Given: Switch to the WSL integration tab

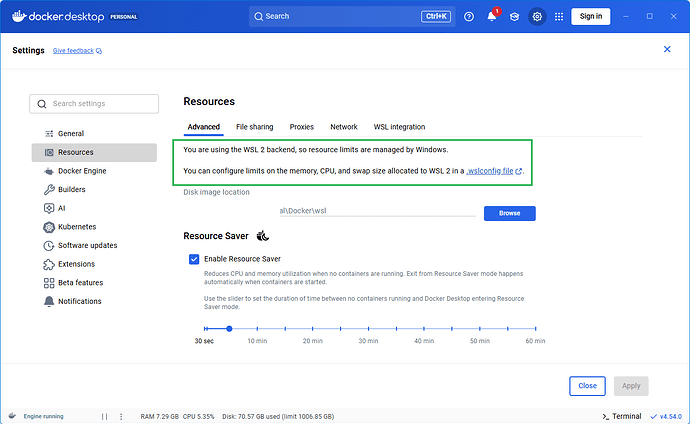Looking at the screenshot, I should [x=399, y=127].
